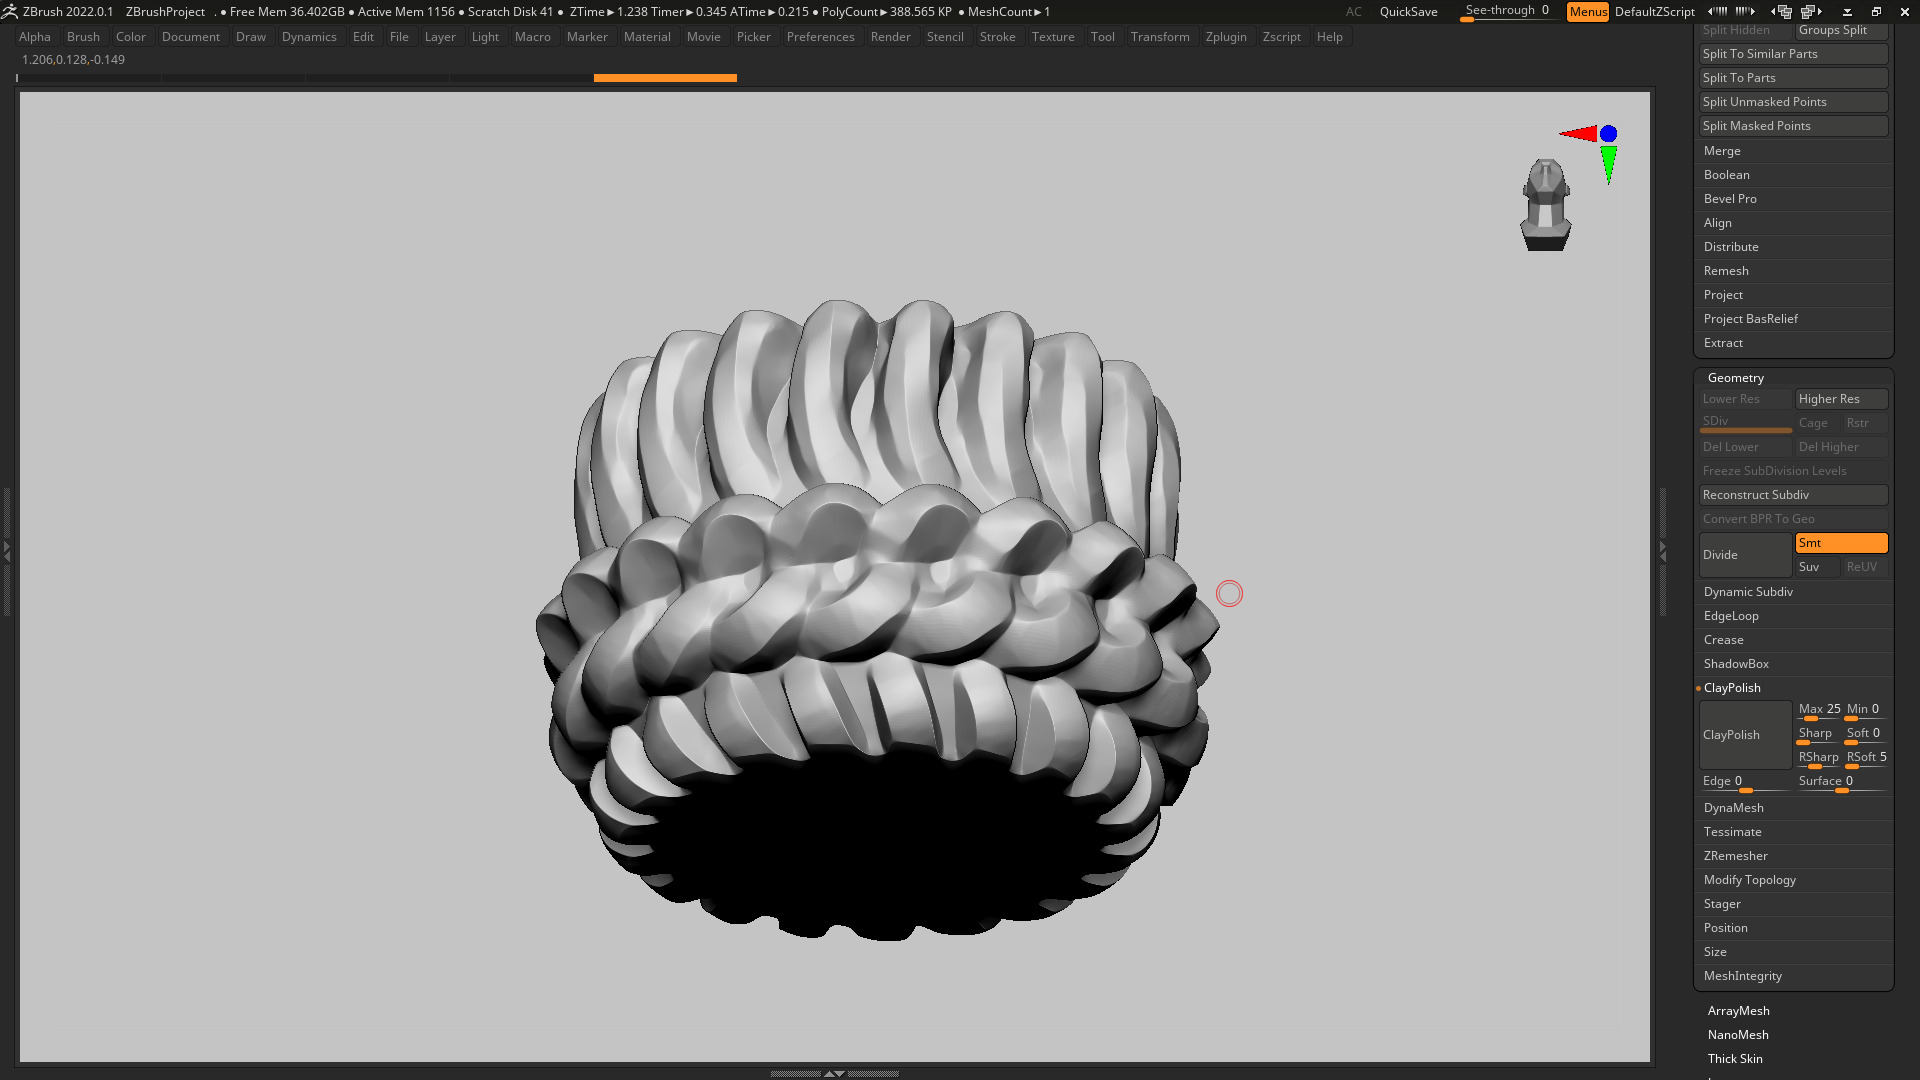Image resolution: width=1920 pixels, height=1080 pixels.
Task: Toggle Smt smoothing option
Action: tap(1841, 543)
